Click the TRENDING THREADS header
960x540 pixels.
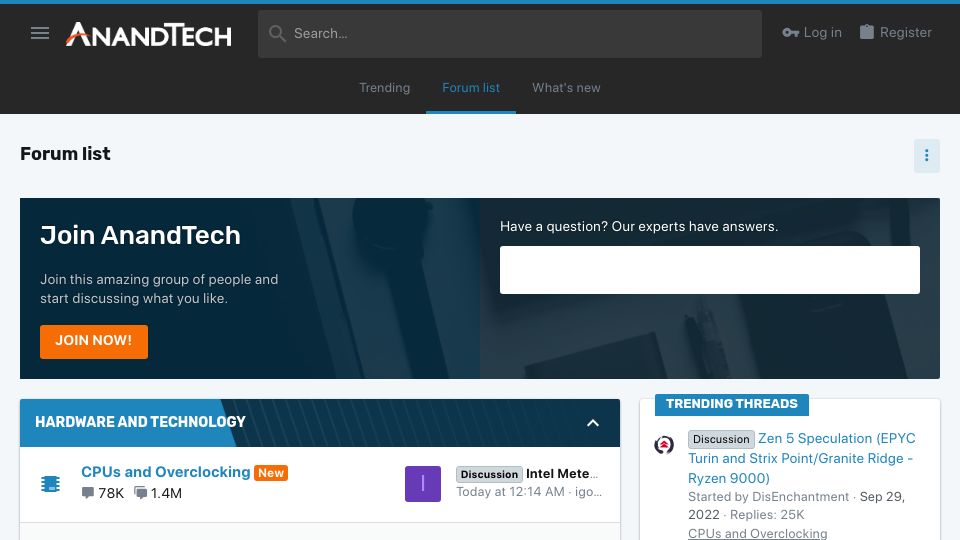pyautogui.click(x=732, y=404)
